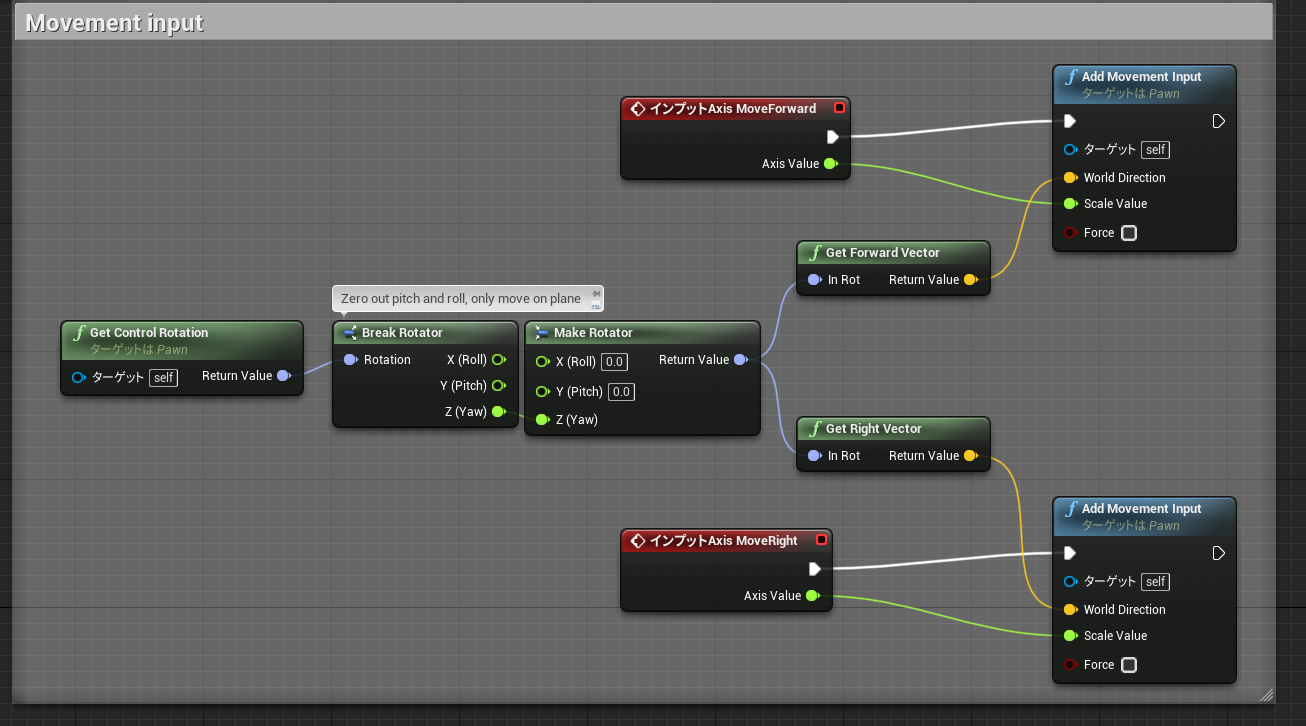
Task: Click the top node's World Direction pin
Action: 1071,178
